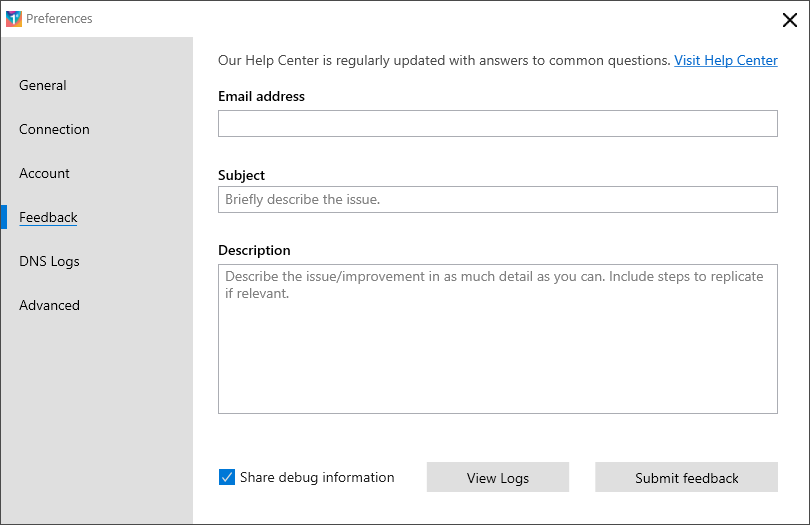The width and height of the screenshot is (810, 525).
Task: Focus the Email address field
Action: click(497, 123)
